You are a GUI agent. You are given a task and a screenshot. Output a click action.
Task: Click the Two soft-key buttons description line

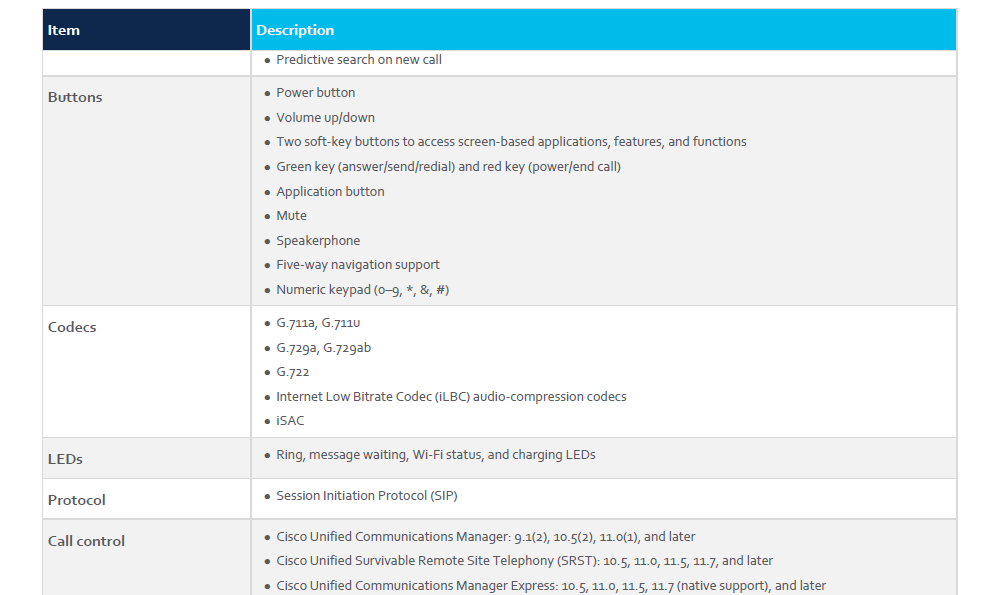[511, 142]
